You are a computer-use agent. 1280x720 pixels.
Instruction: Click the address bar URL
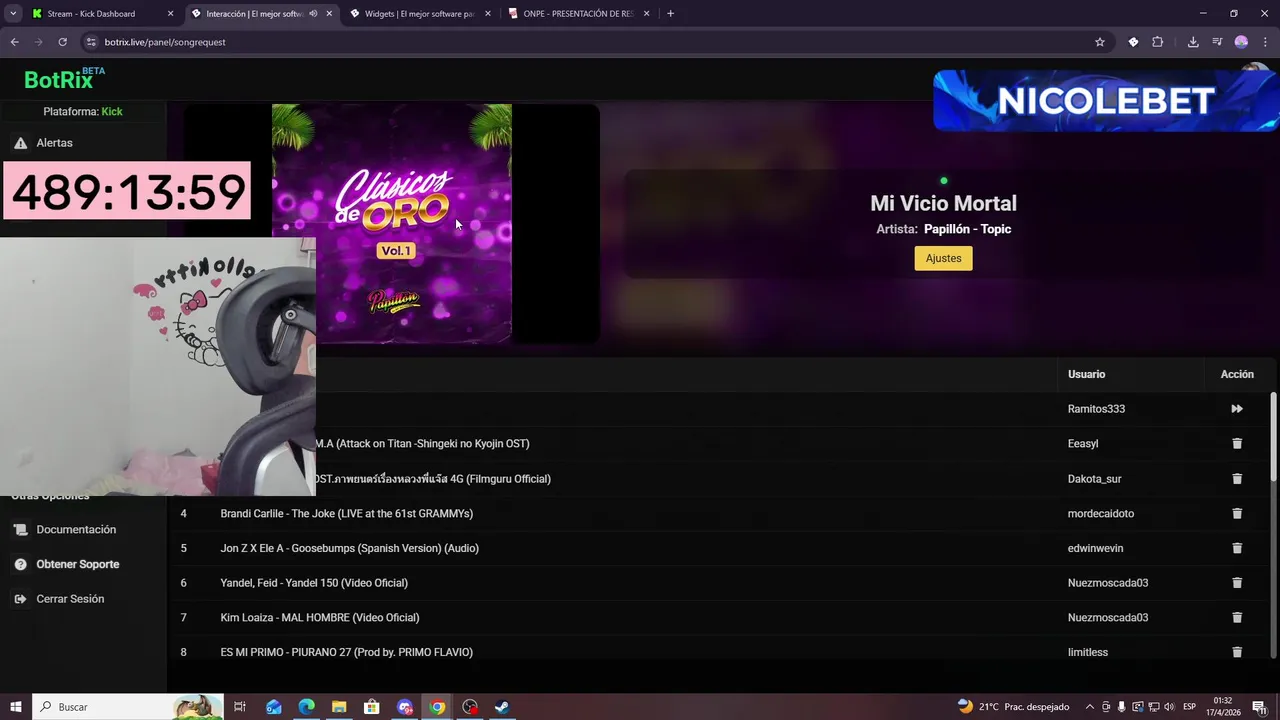[165, 42]
